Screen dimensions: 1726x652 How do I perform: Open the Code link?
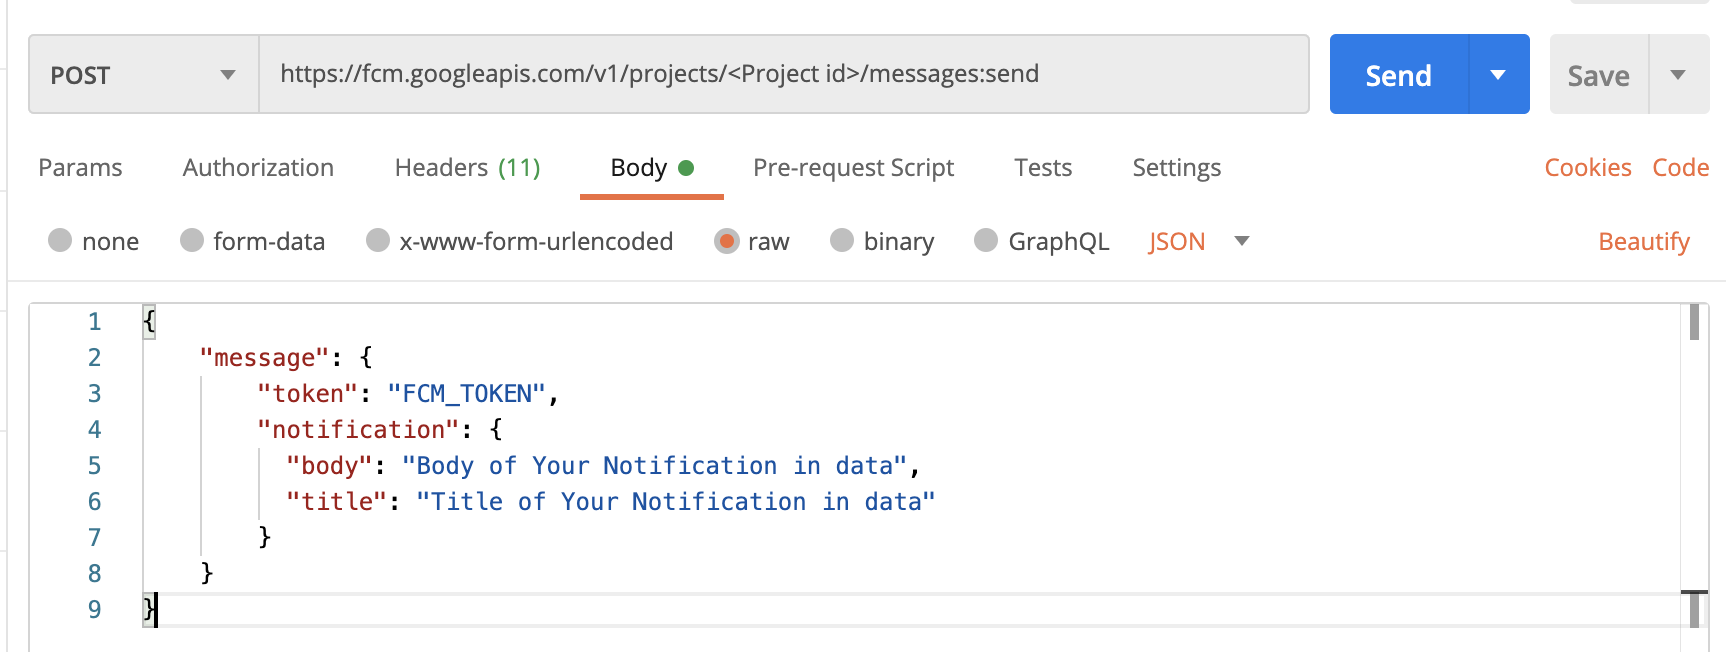click(1680, 168)
